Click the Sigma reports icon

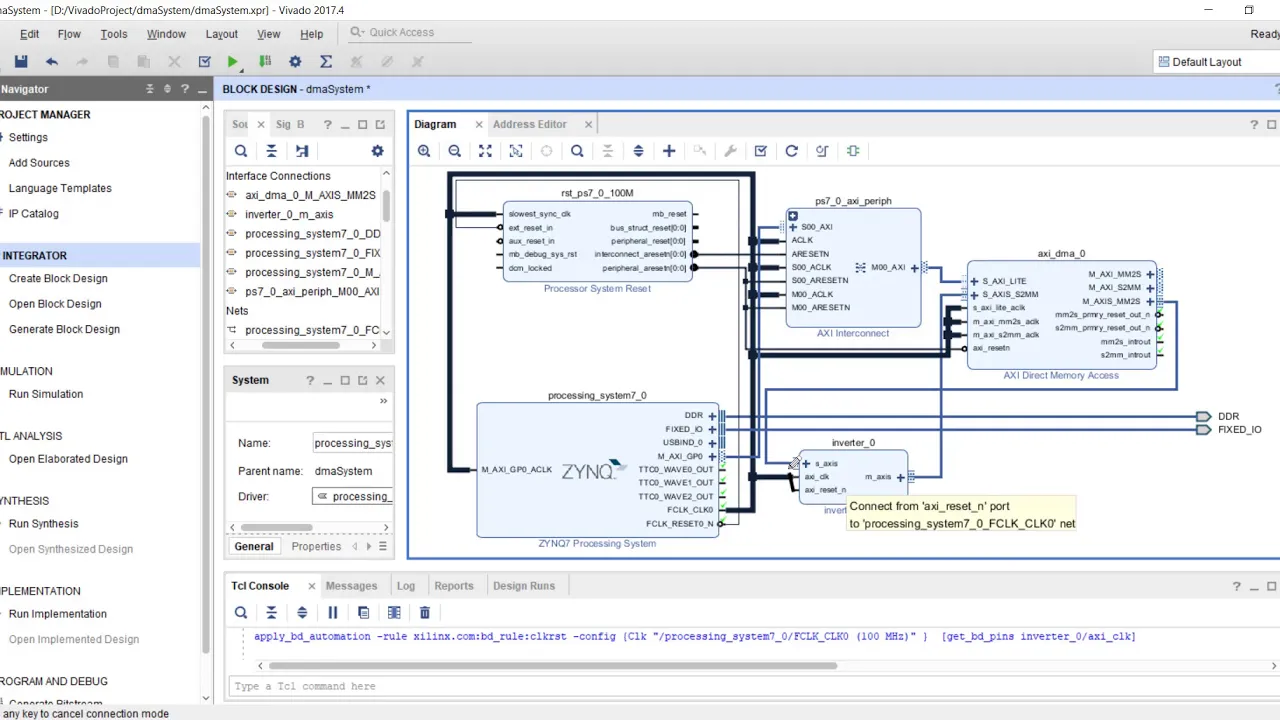(326, 62)
